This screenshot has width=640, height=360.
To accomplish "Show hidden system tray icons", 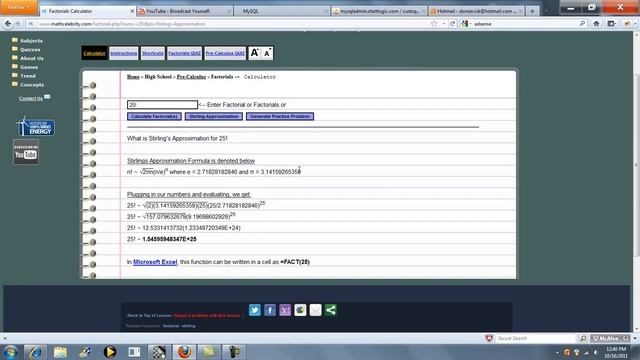I will click(557, 353).
